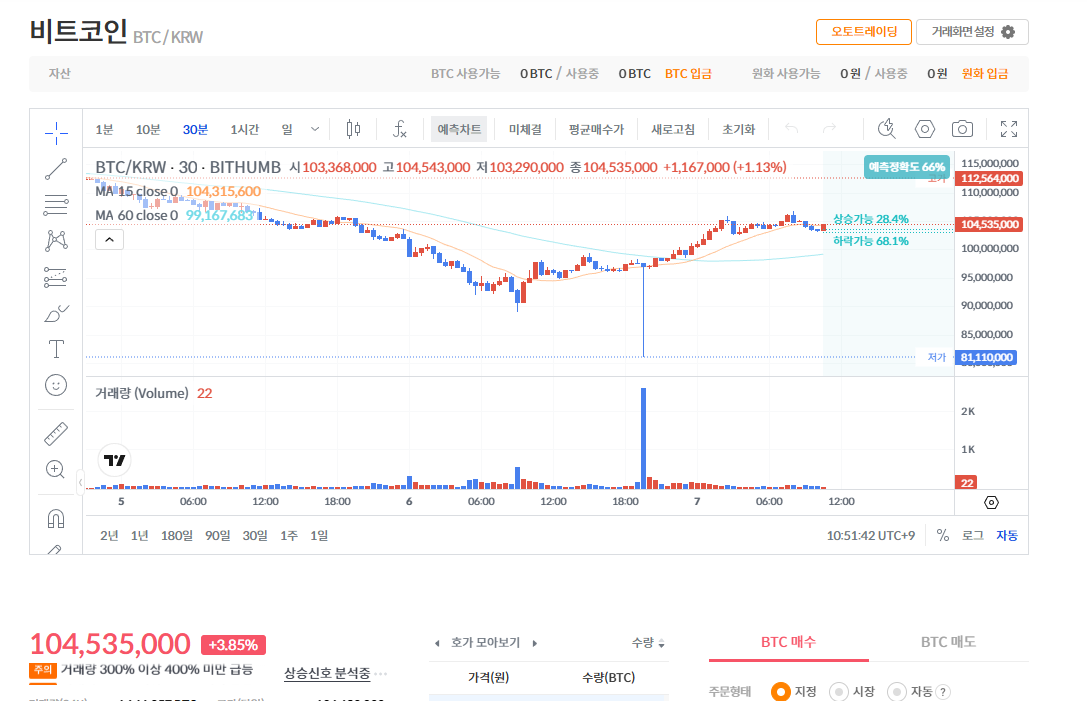Sort by 수량 column arrows
Screen dimensions: 1087x701
[x=661, y=644]
